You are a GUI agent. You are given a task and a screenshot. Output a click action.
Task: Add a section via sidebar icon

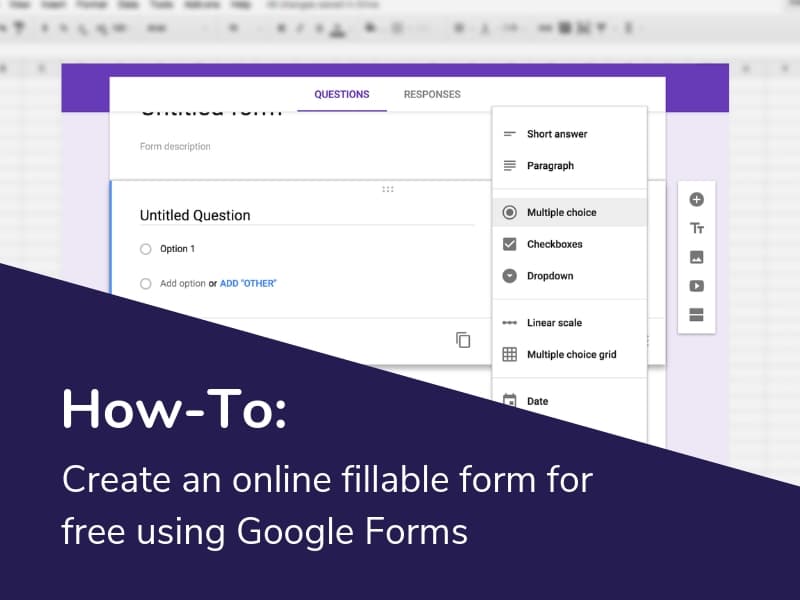(x=696, y=315)
